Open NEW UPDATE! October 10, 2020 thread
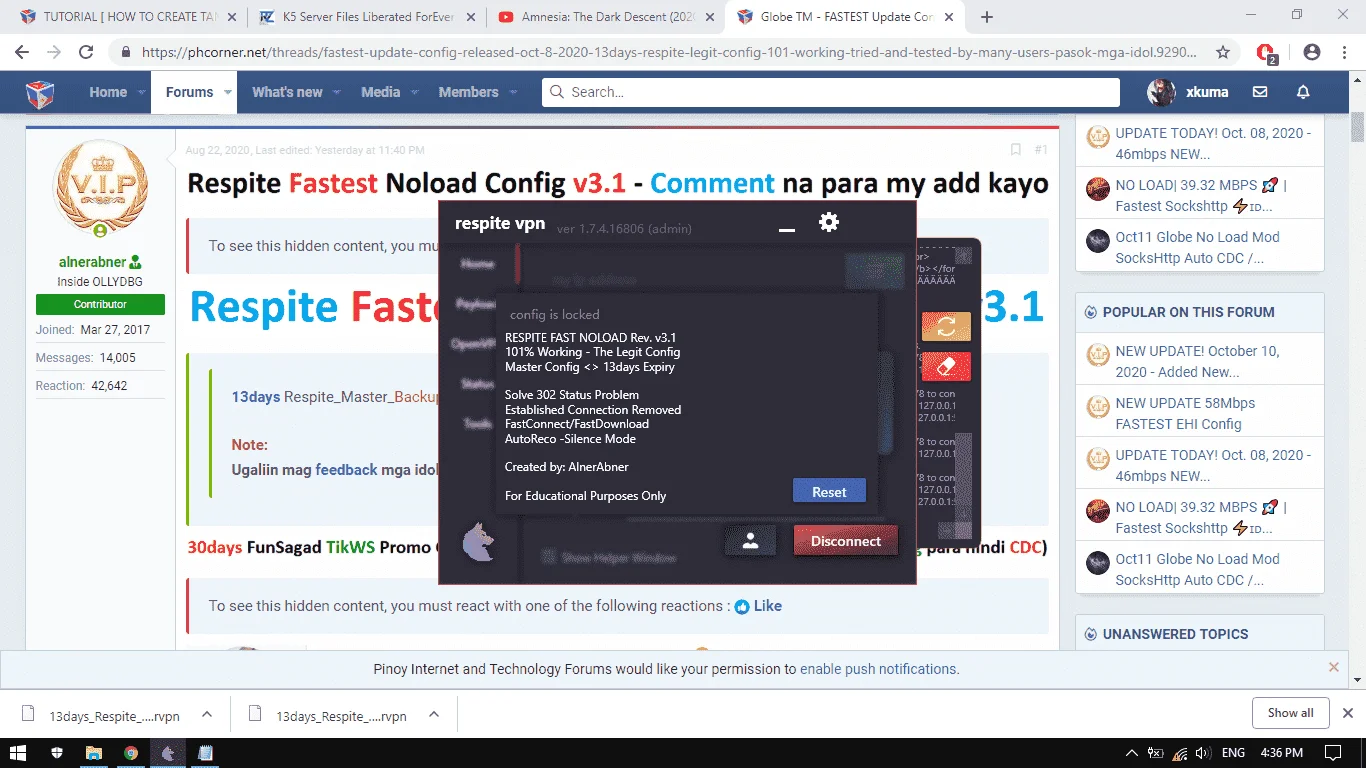This screenshot has height=768, width=1366. 1197,361
